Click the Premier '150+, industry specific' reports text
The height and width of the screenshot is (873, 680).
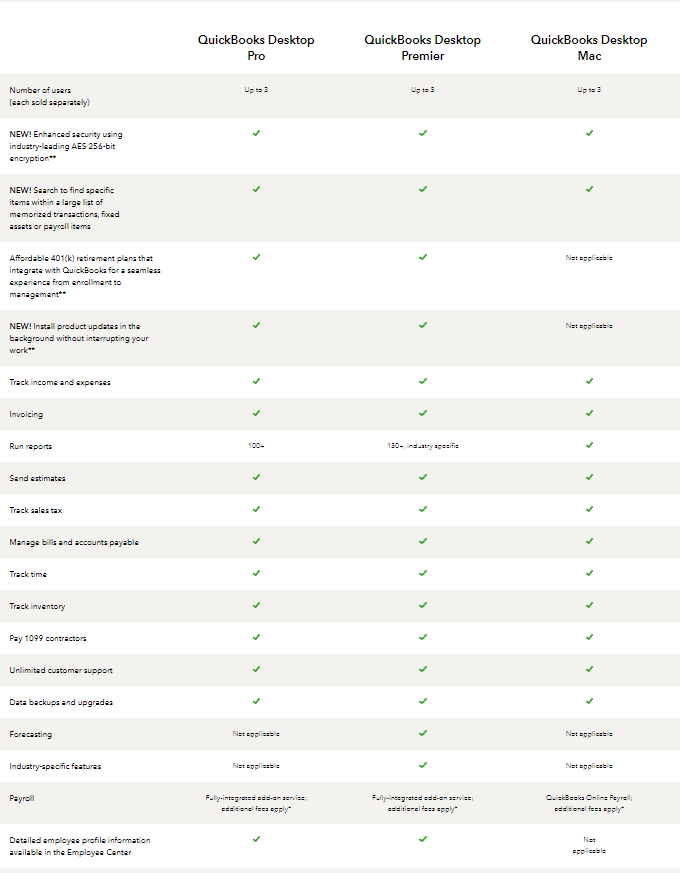click(x=423, y=445)
